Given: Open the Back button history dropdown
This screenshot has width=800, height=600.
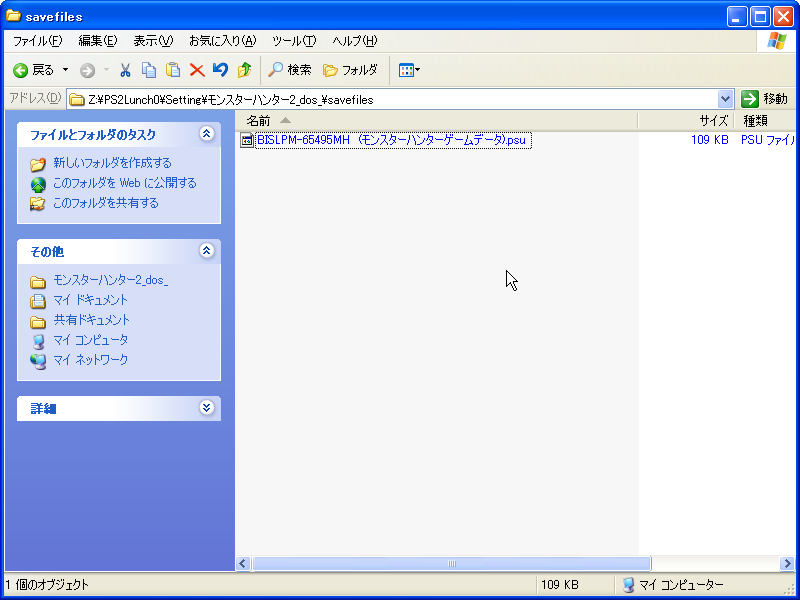Looking at the screenshot, I should pos(65,70).
